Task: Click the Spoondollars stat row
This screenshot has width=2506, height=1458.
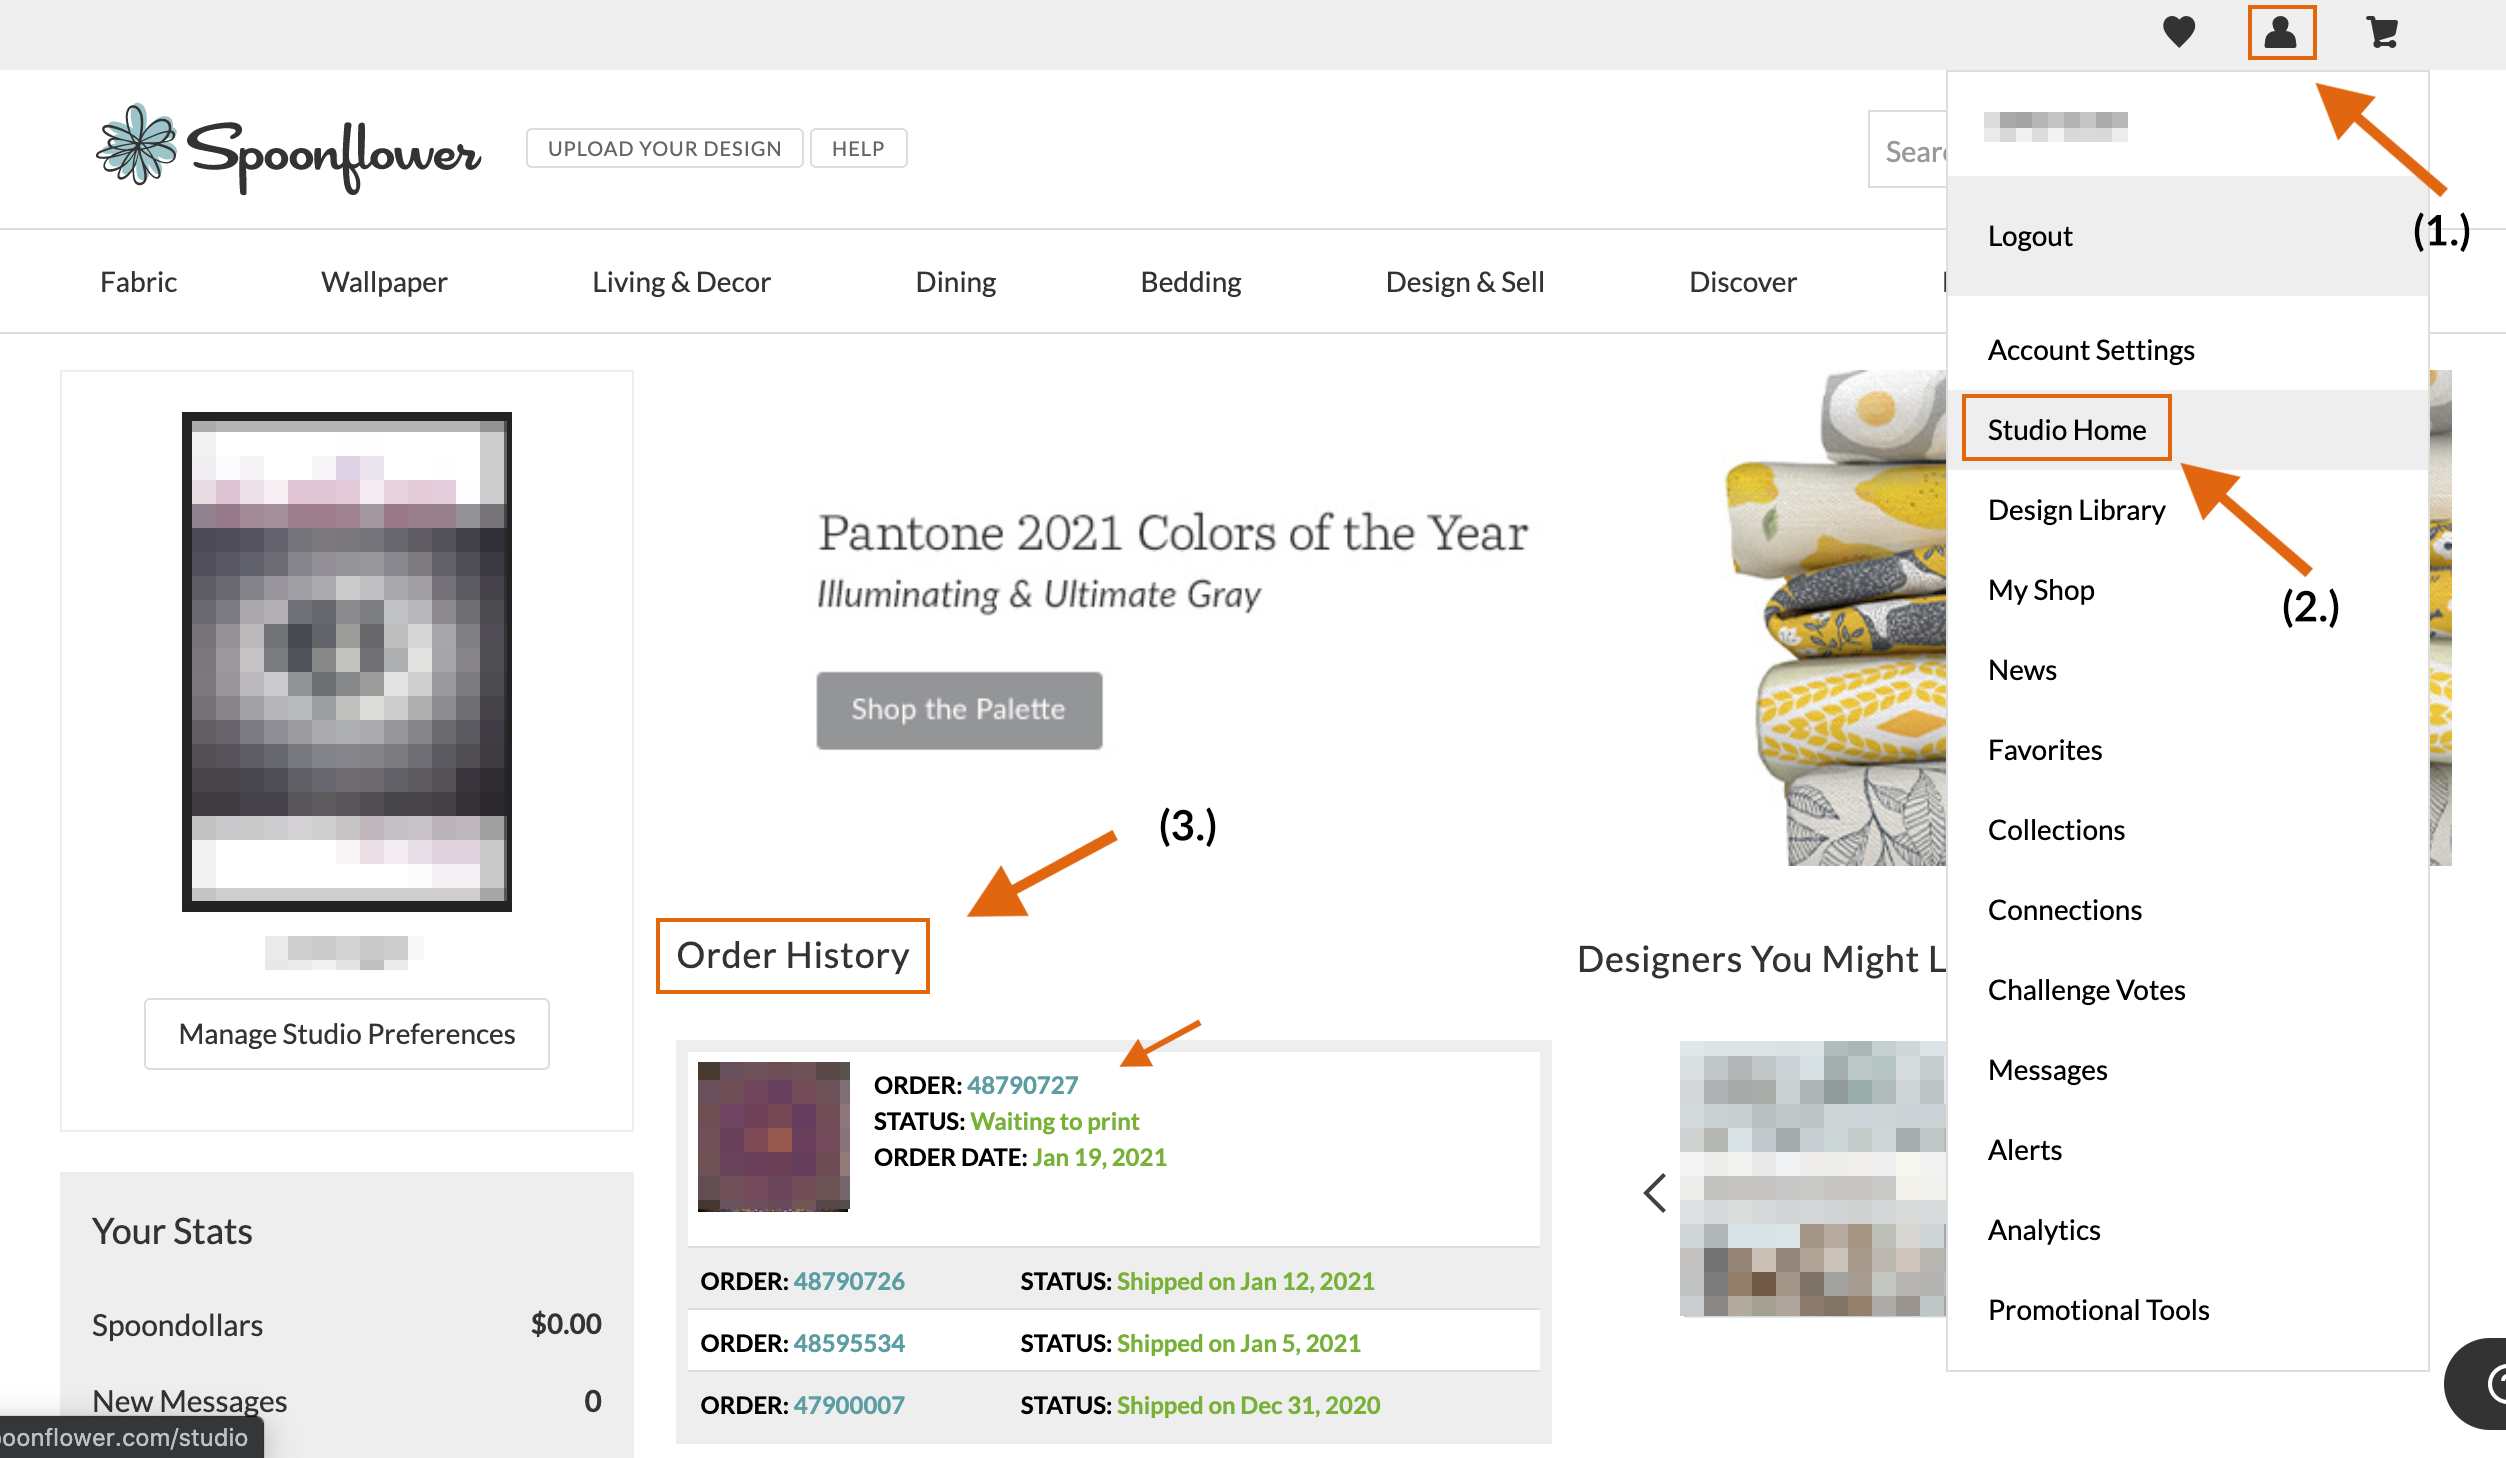Action: pos(347,1325)
